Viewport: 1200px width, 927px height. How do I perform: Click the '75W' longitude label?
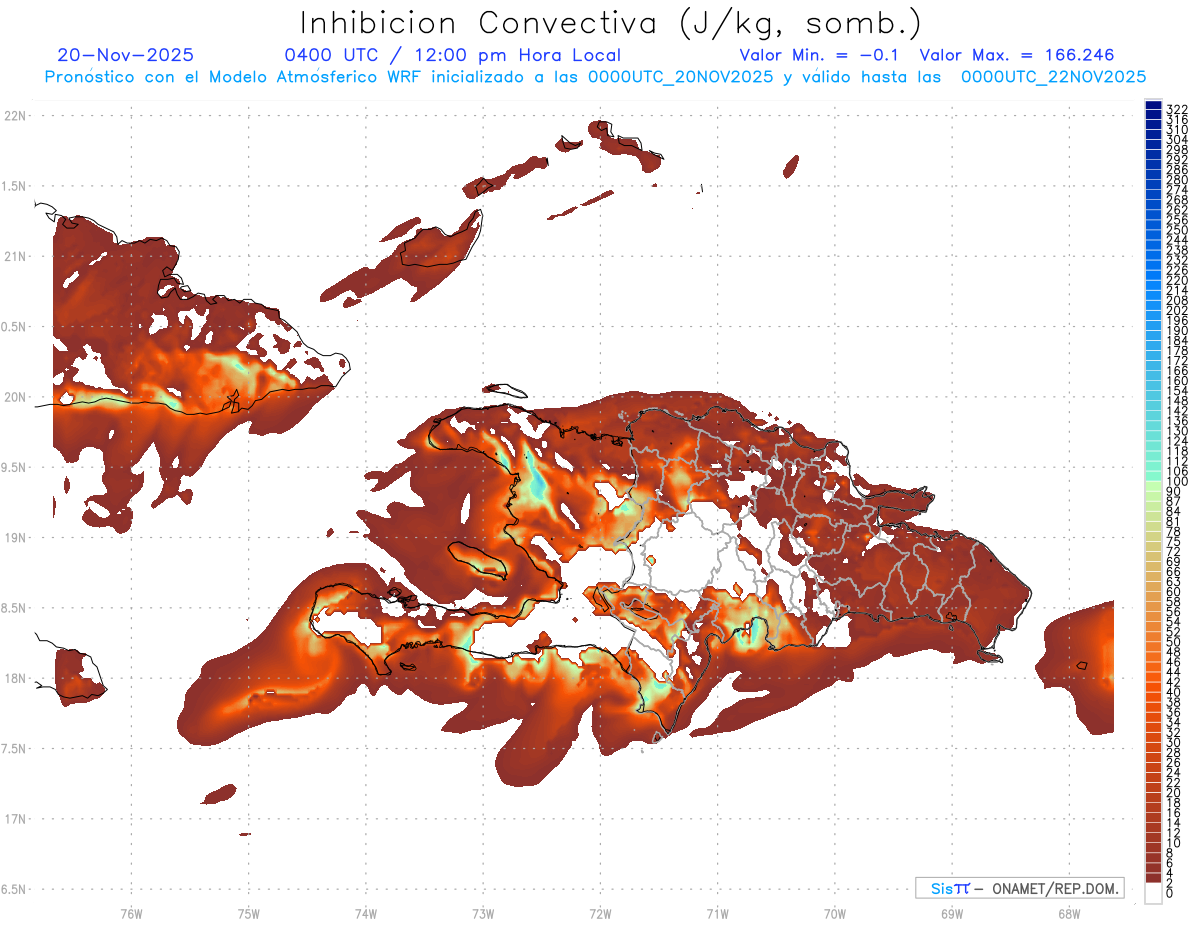pyautogui.click(x=248, y=912)
